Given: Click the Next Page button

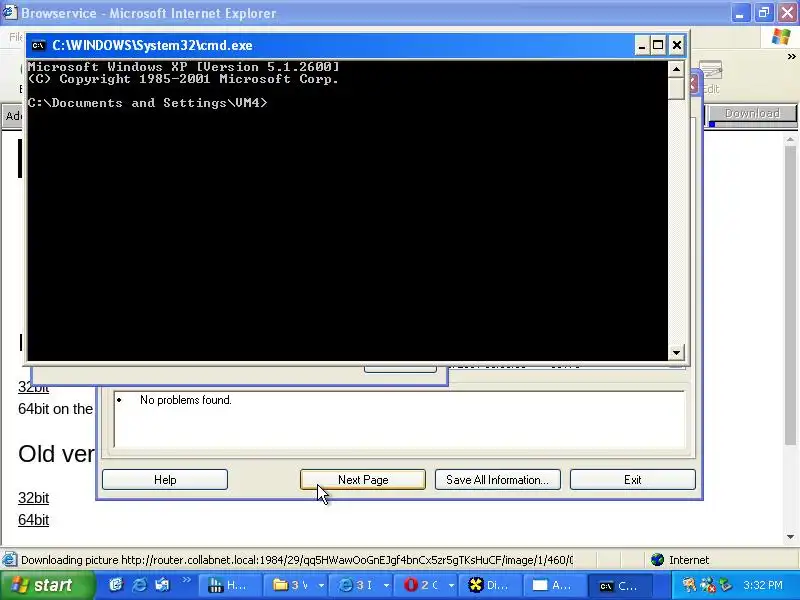Looking at the screenshot, I should [x=363, y=480].
